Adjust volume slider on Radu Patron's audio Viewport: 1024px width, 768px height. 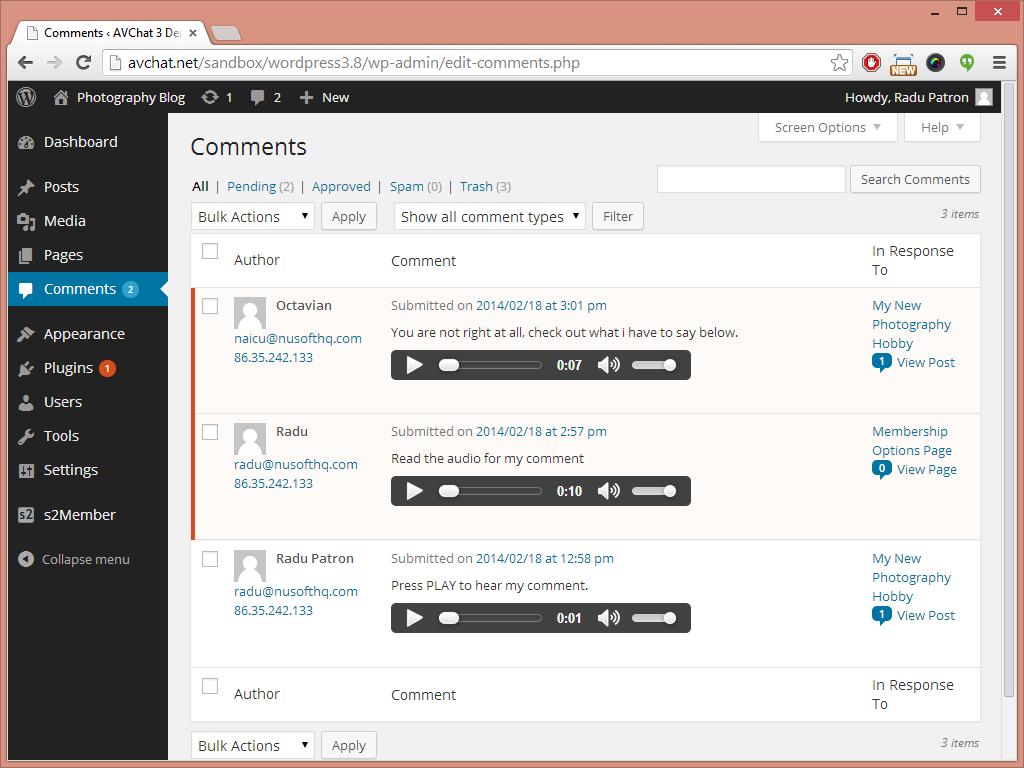(x=654, y=618)
